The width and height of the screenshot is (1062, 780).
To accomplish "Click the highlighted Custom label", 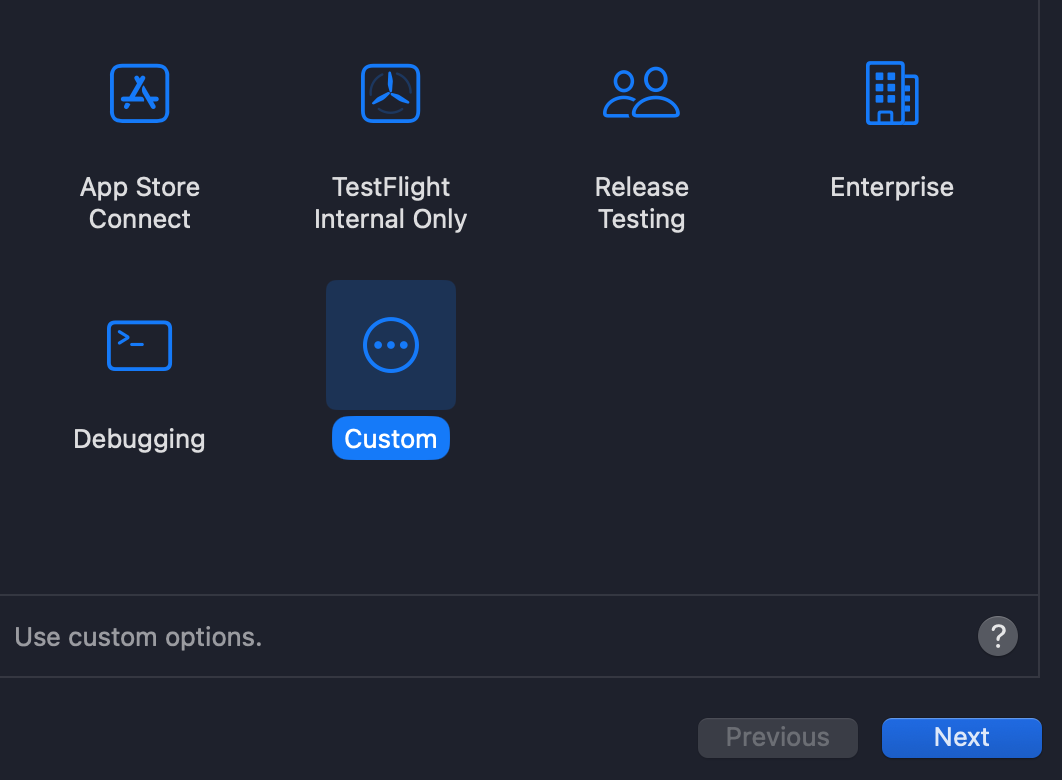I will click(x=391, y=439).
